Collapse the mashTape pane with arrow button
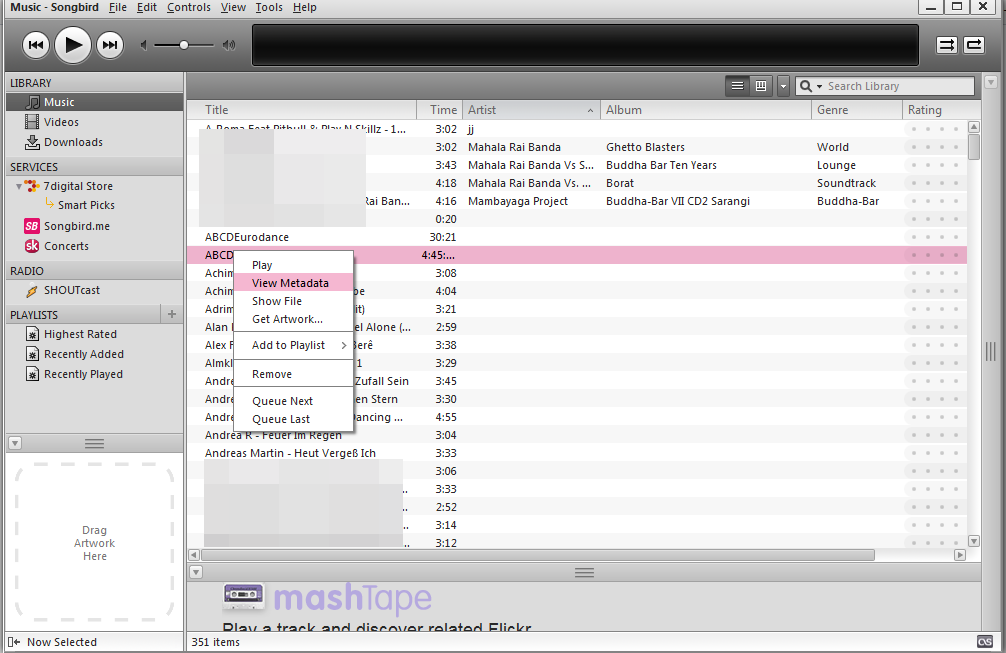 pos(196,572)
